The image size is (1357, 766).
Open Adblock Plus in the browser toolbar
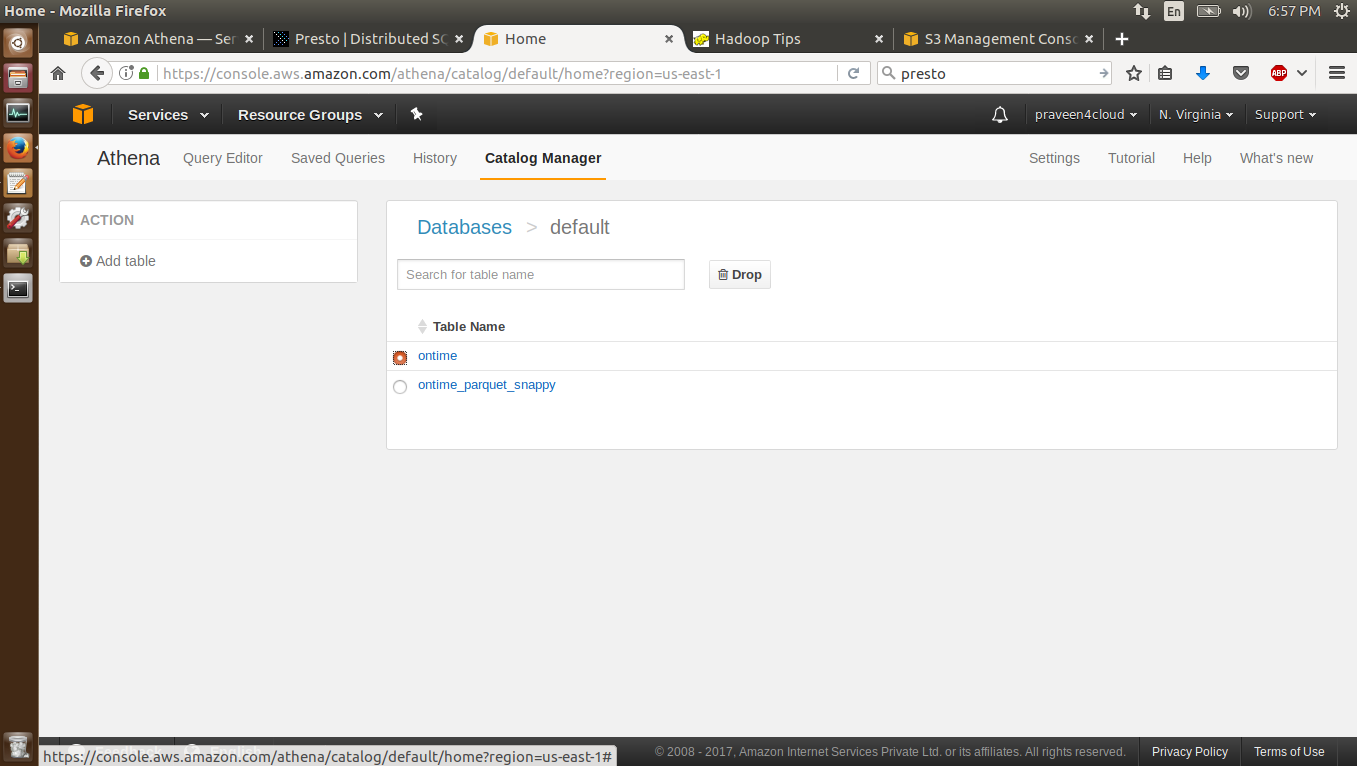pyautogui.click(x=1279, y=72)
